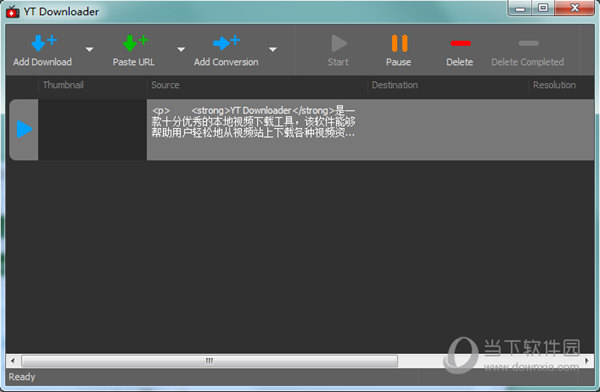Pause downloads with the orange Pause icon
Viewport: 600px width, 392px height.
pos(399,43)
